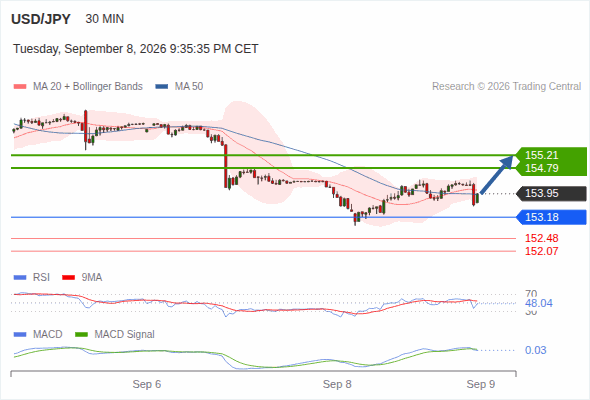590x400 pixels.
Task: Click the pink MA 20 legend swatch
Action: tap(20, 87)
